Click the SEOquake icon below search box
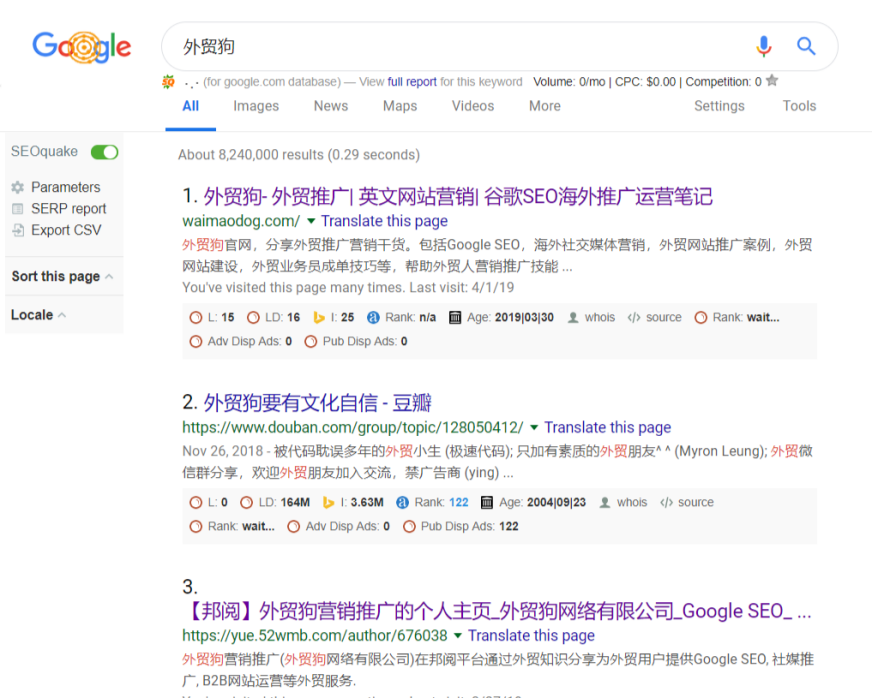This screenshot has width=872, height=699. [x=169, y=82]
